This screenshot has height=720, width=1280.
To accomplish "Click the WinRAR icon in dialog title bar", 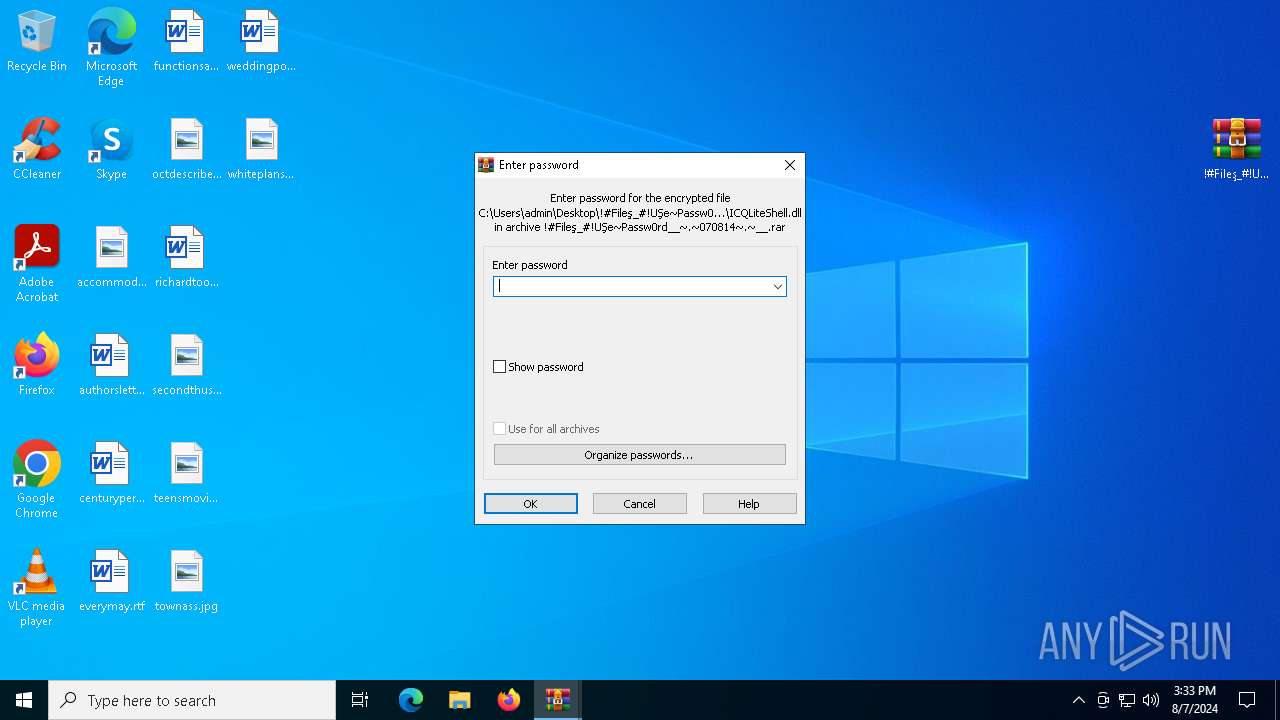I will [x=486, y=165].
